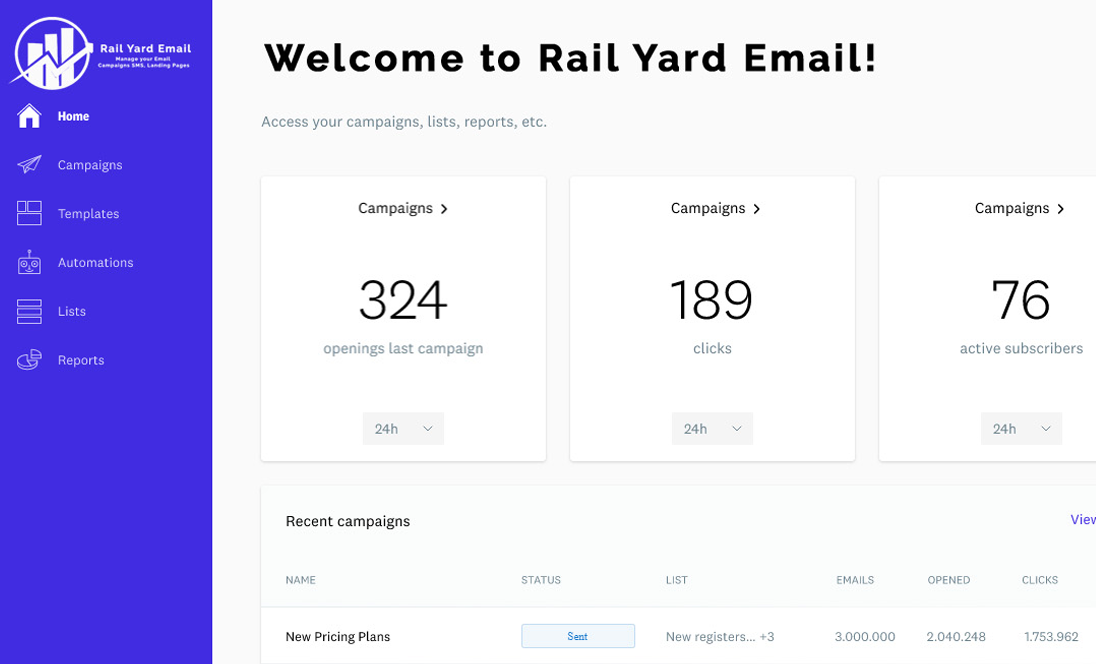The height and width of the screenshot is (664, 1096).
Task: Click the New registers list entry
Action: [711, 636]
